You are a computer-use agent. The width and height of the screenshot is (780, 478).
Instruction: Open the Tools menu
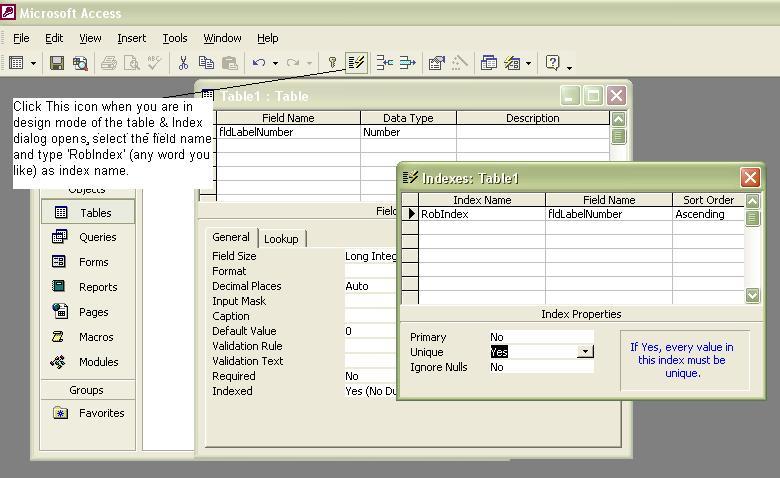tap(175, 38)
